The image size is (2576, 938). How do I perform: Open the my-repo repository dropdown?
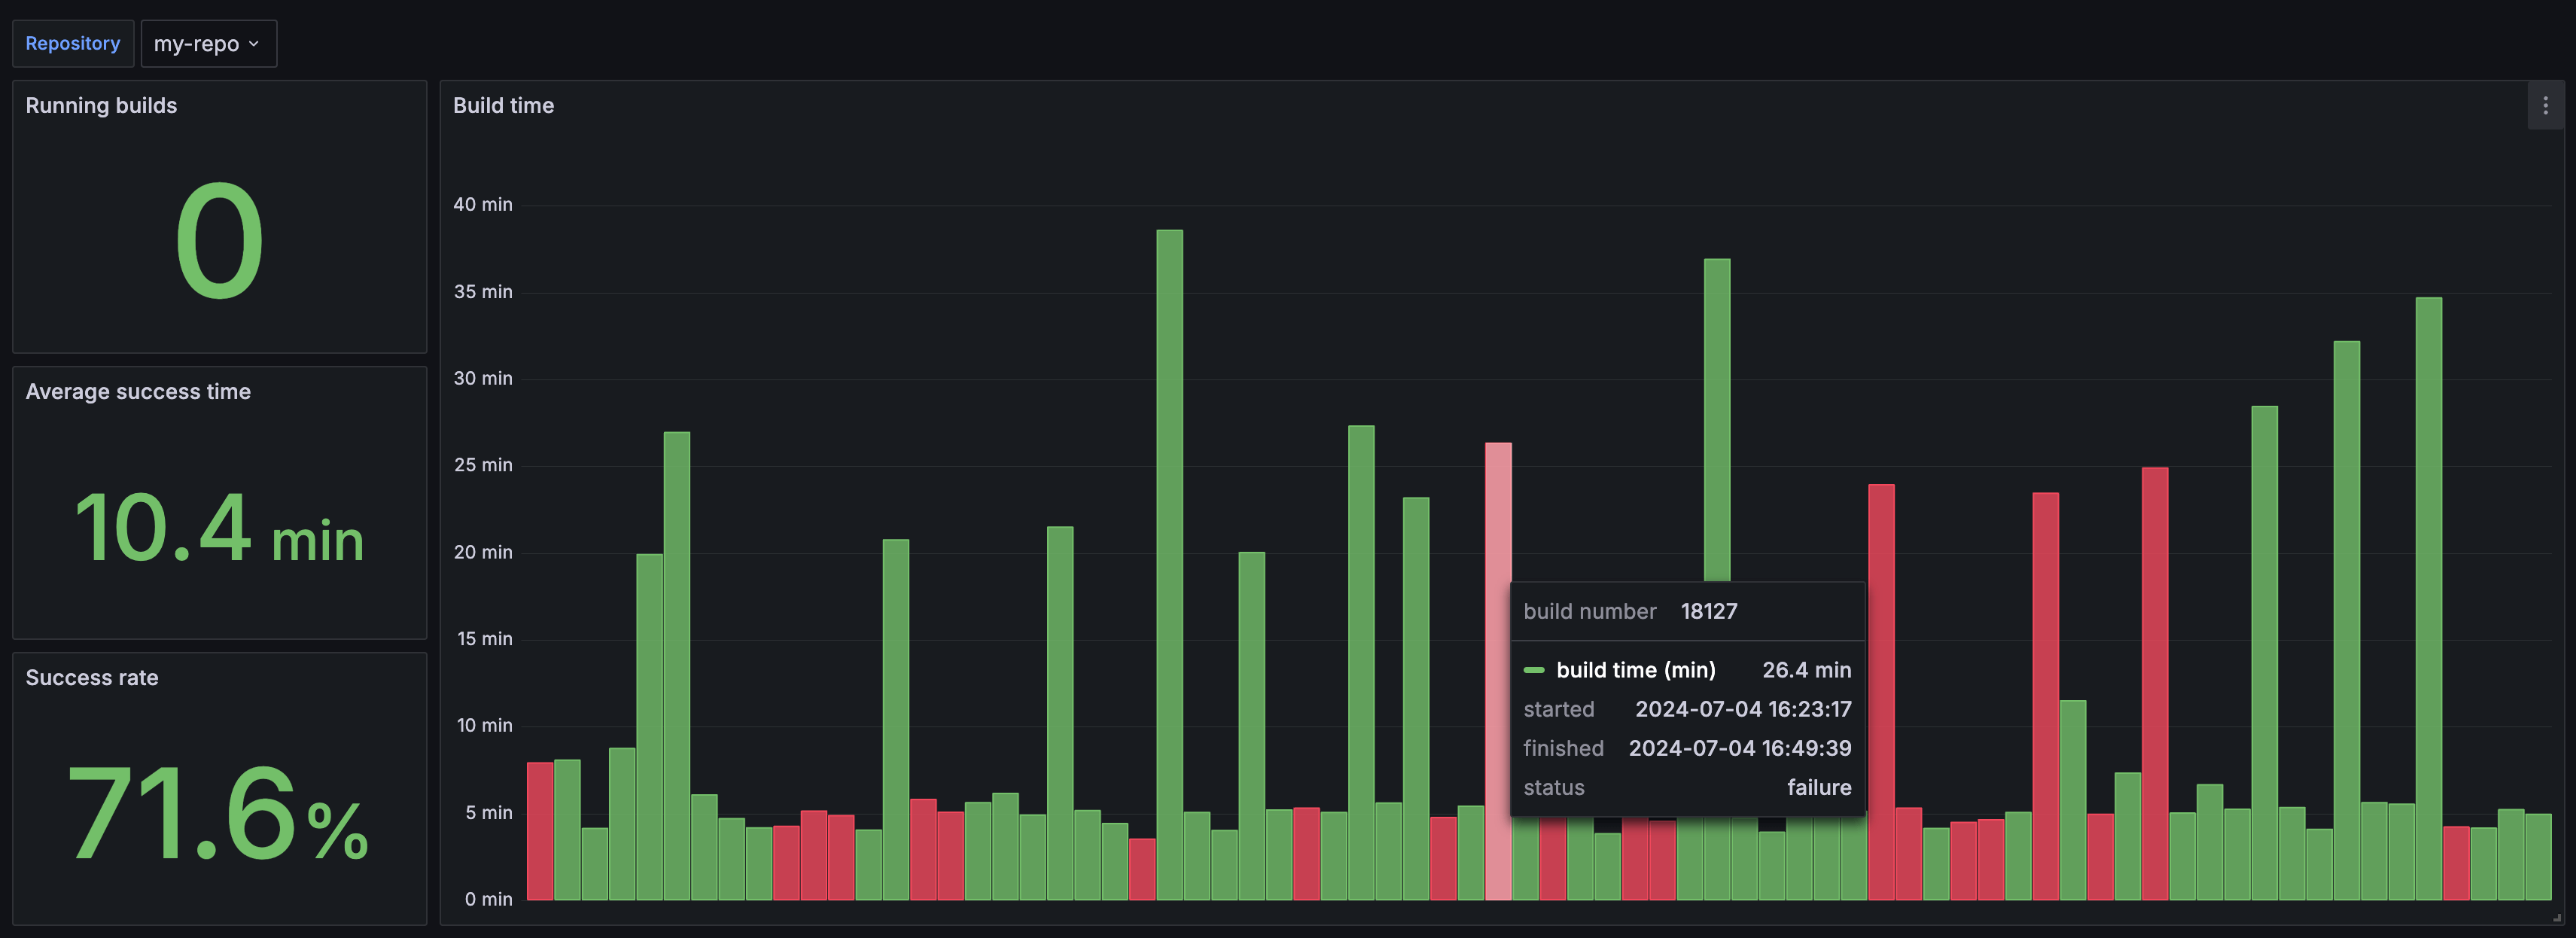click(x=208, y=43)
